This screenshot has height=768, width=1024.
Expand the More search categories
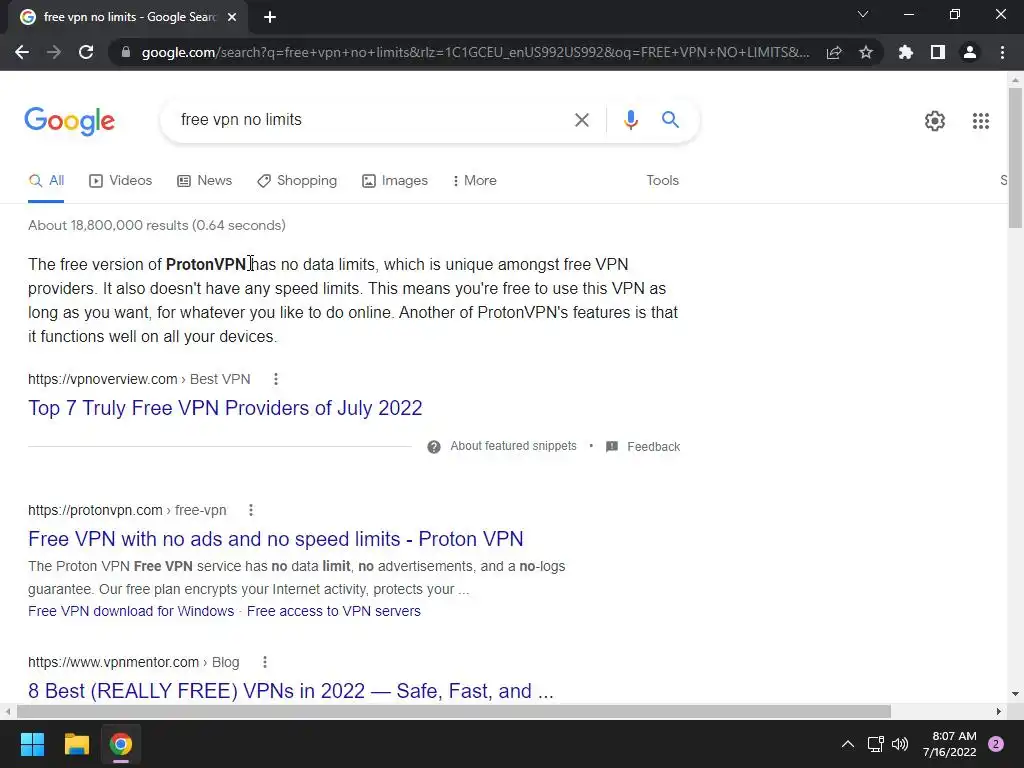[x=475, y=181]
